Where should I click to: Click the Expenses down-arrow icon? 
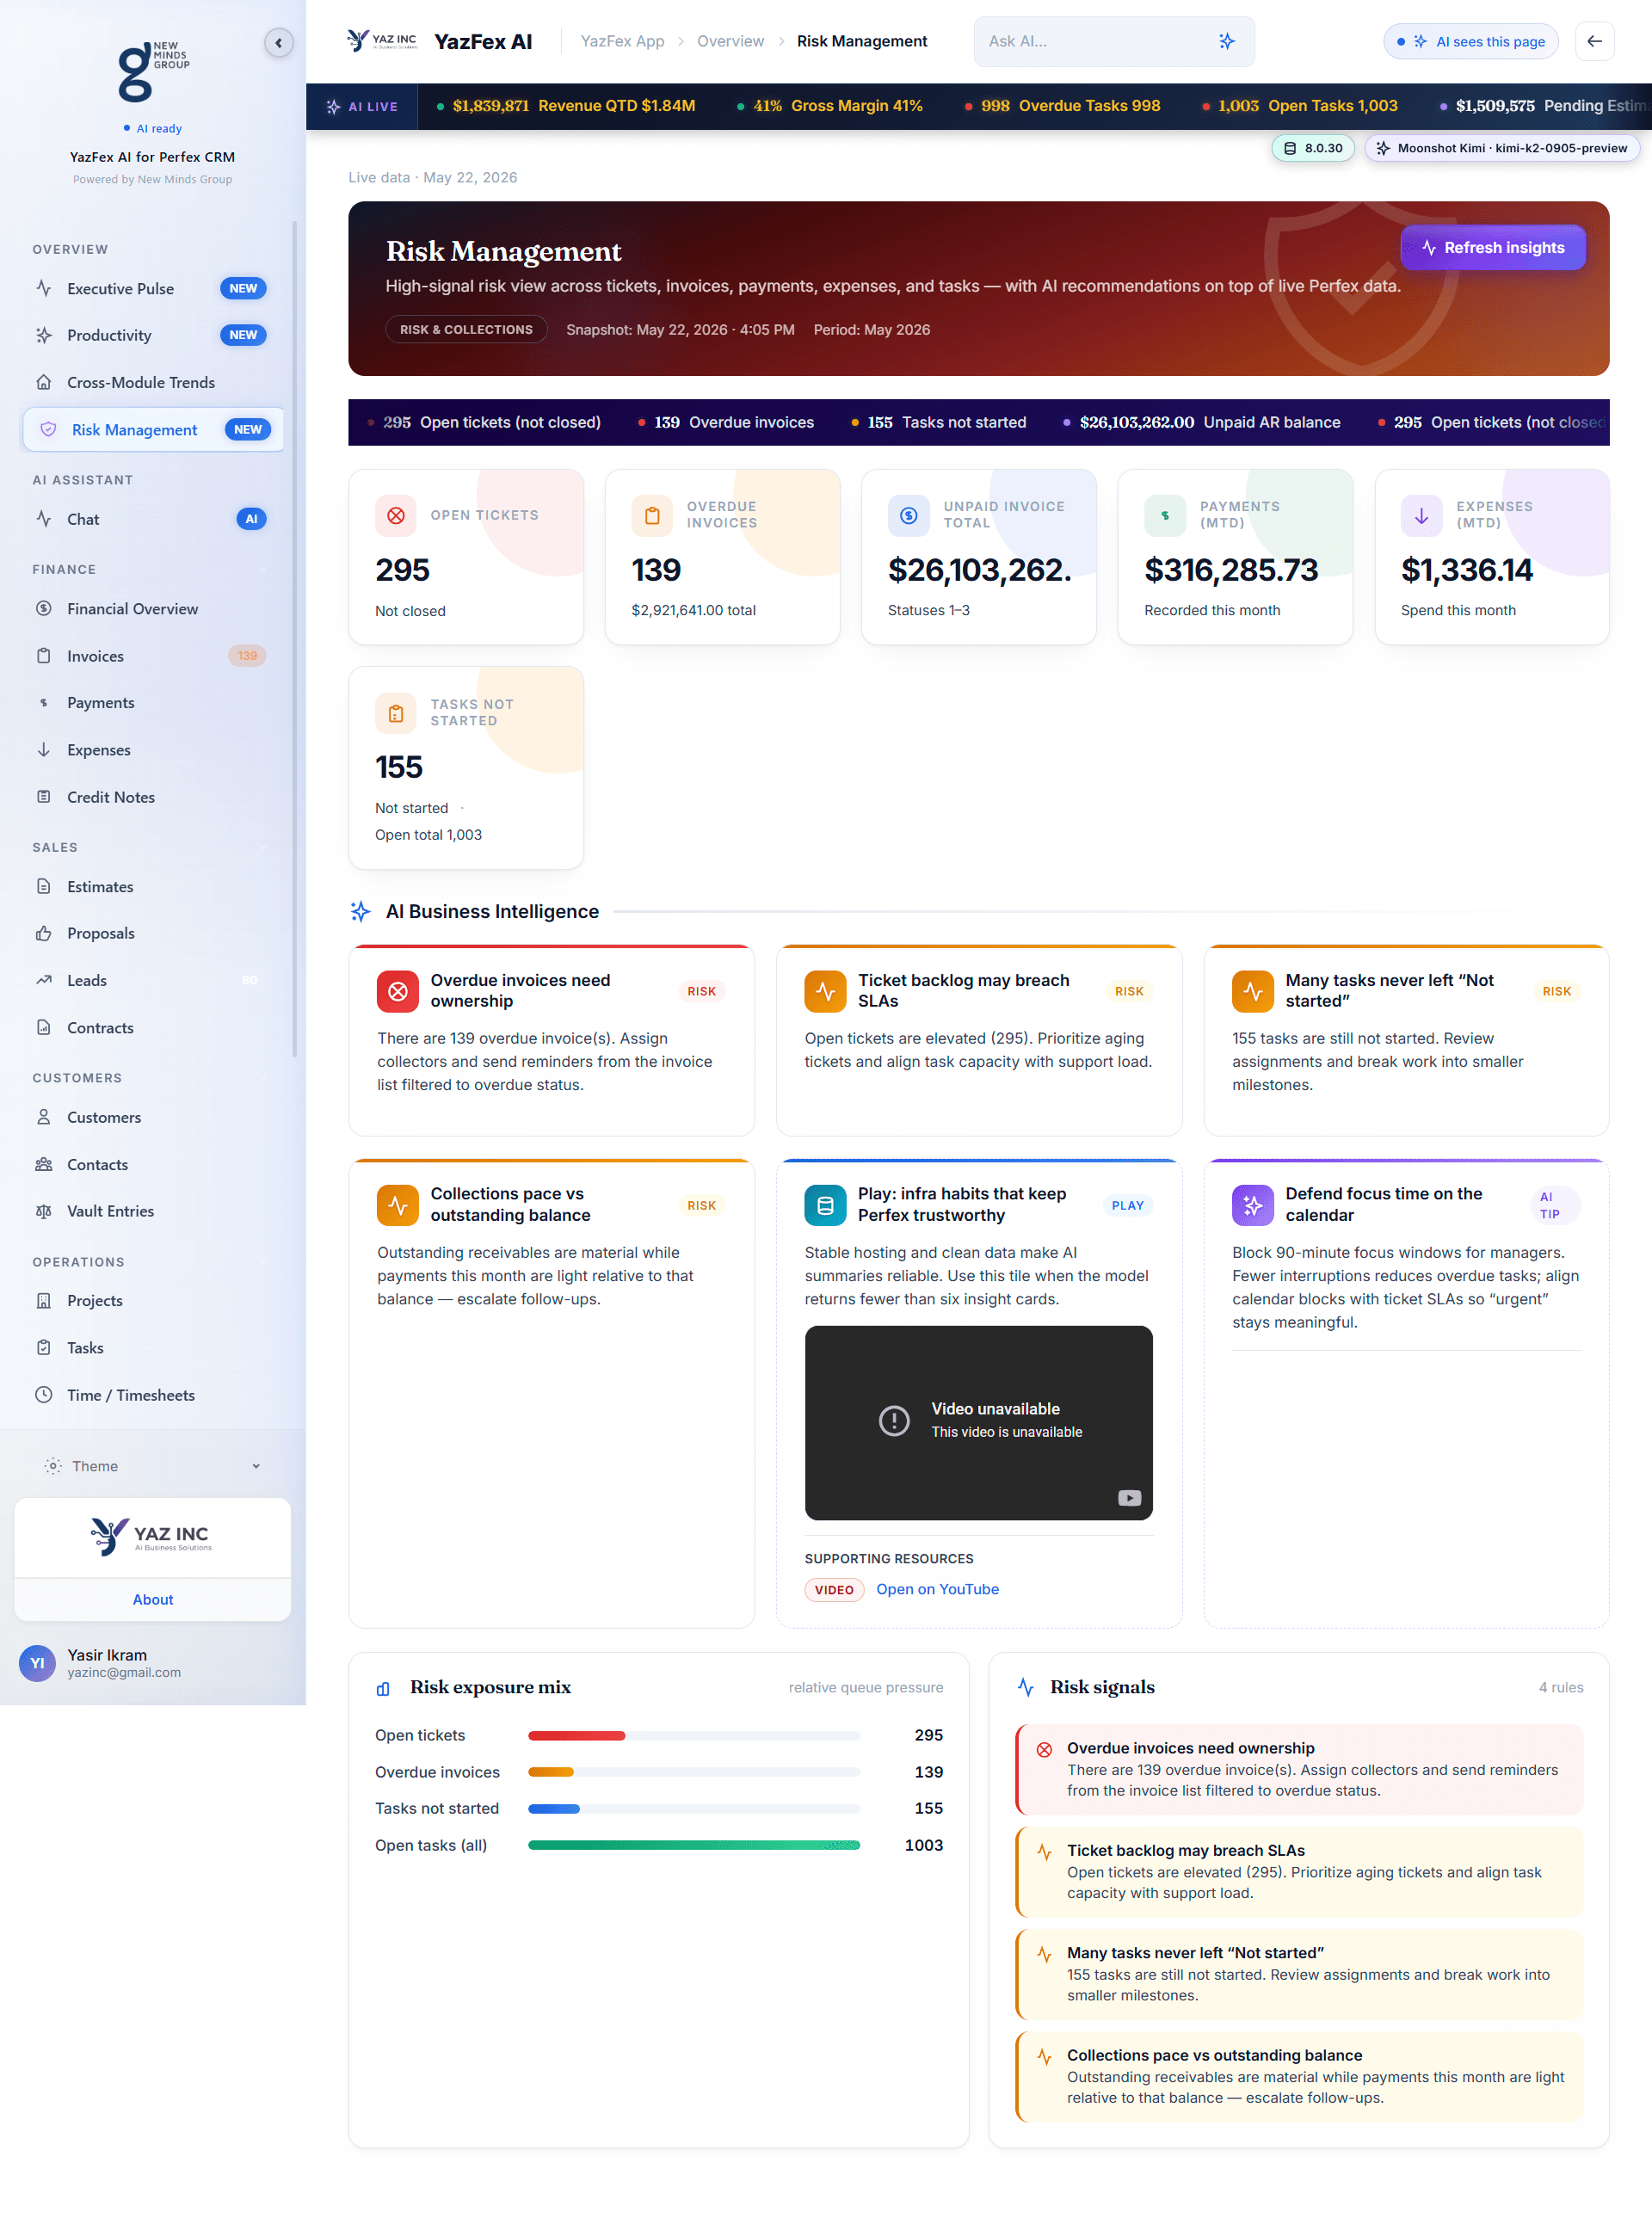coord(44,750)
